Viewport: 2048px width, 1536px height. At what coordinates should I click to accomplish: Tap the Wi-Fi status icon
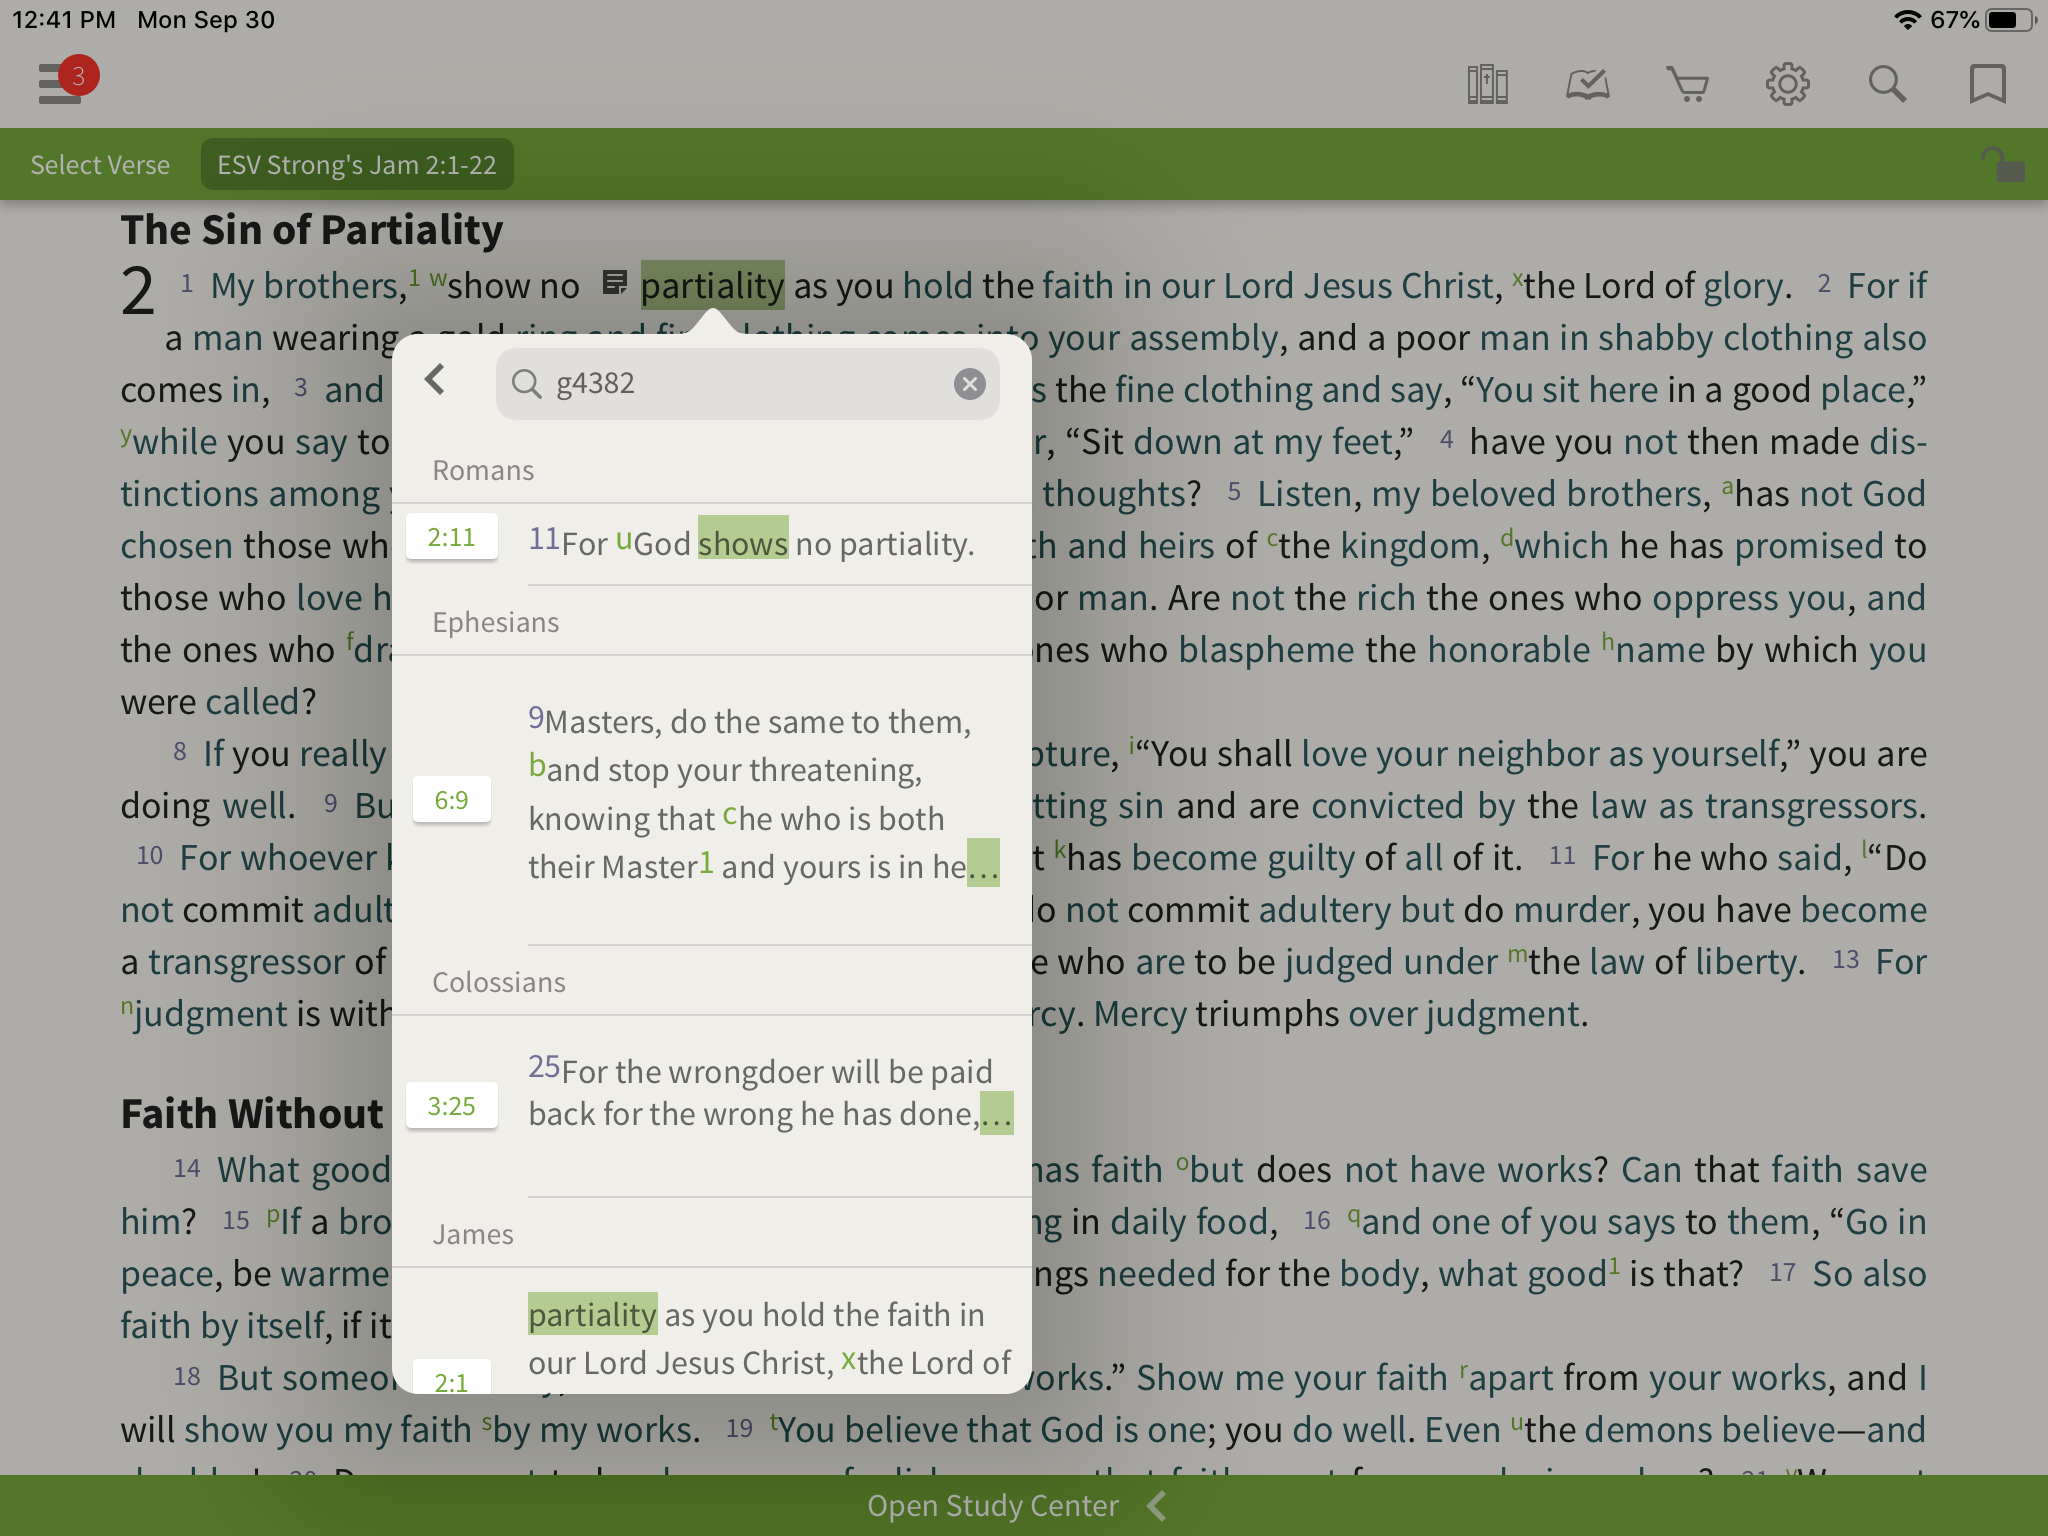[x=1907, y=20]
